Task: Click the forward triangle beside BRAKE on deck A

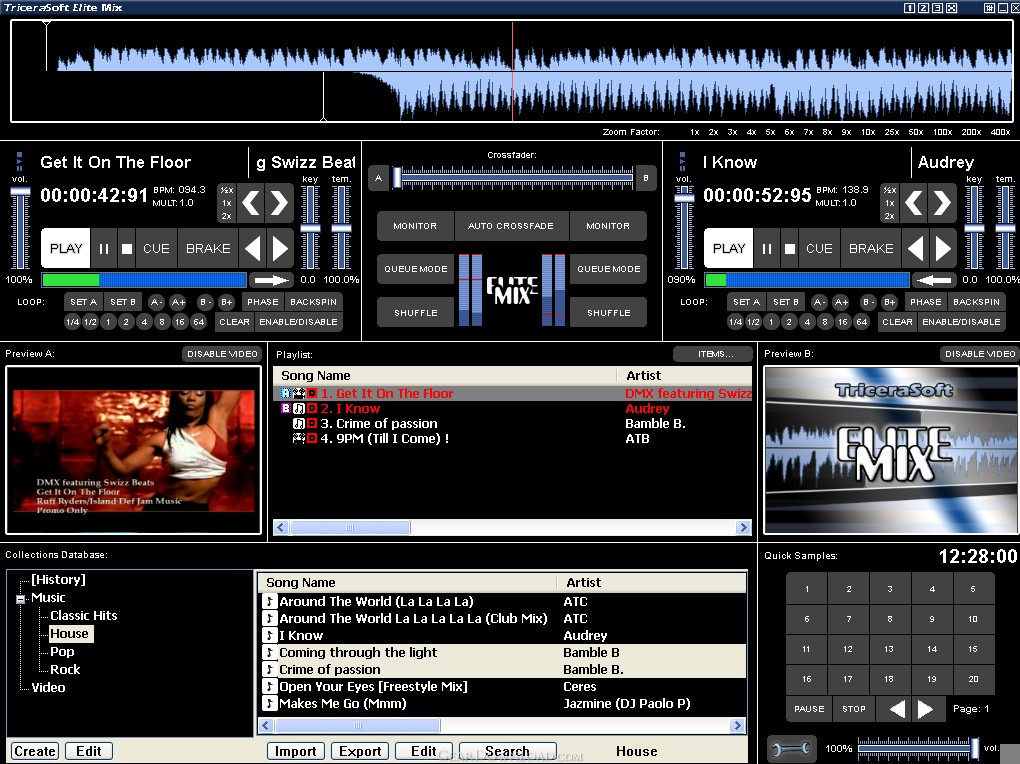Action: pyautogui.click(x=280, y=249)
